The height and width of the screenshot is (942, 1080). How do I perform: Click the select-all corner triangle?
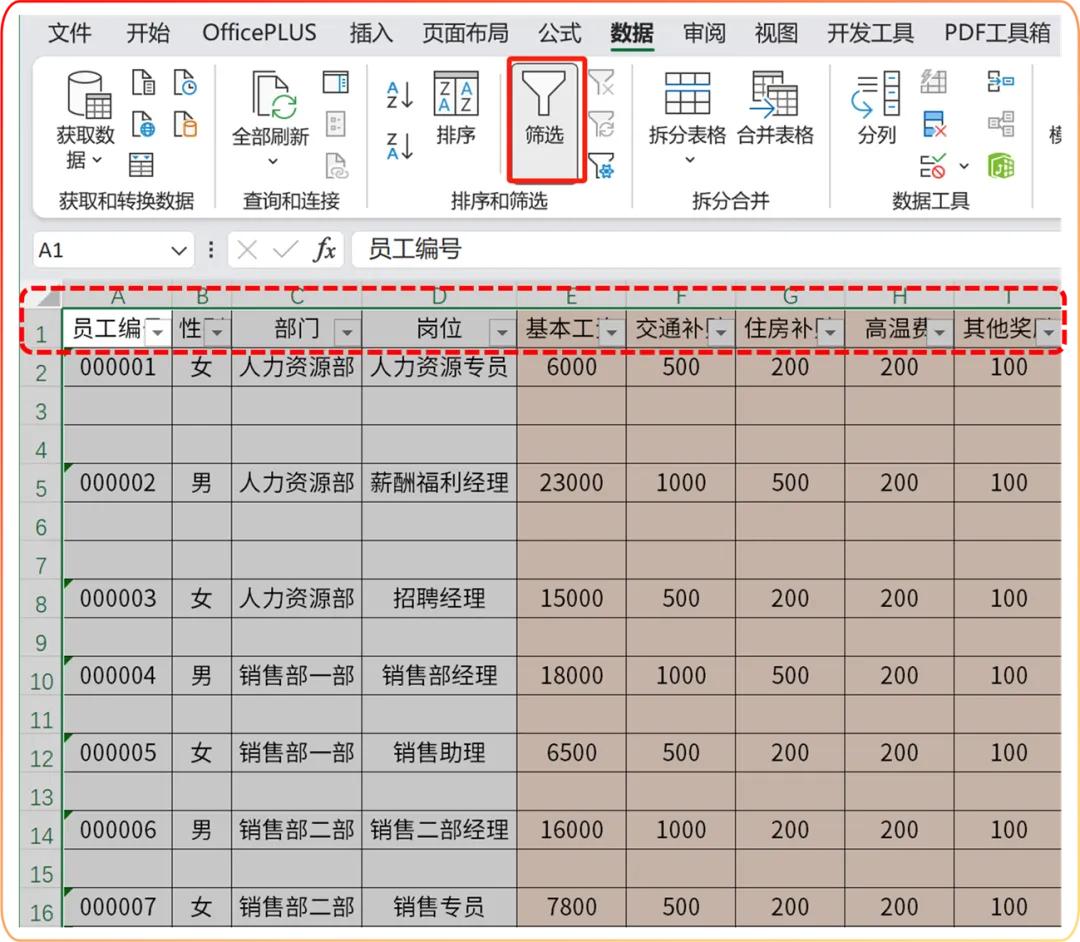47,297
